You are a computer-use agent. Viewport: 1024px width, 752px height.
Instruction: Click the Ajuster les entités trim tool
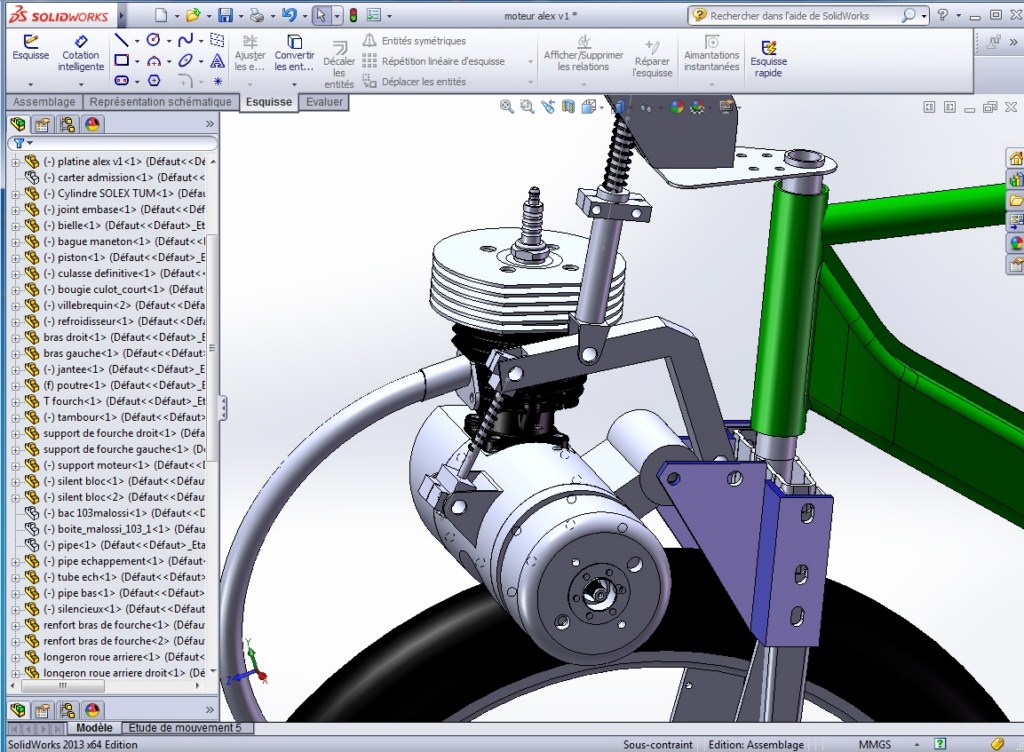tap(249, 53)
